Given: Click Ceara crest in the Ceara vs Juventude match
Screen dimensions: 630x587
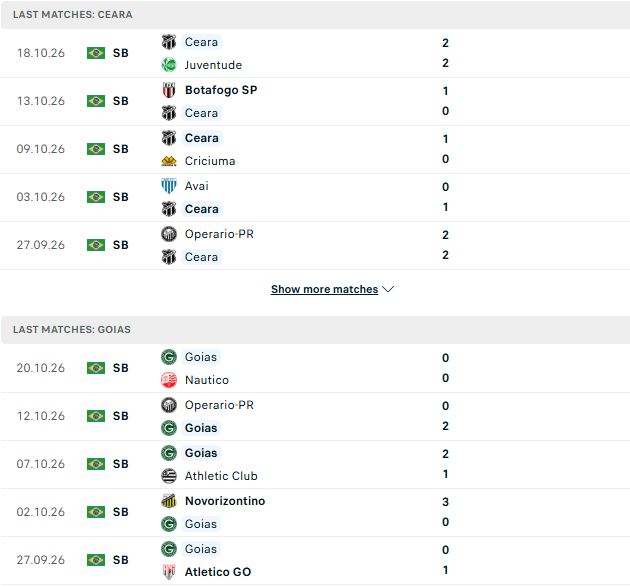Looking at the screenshot, I should click(169, 42).
